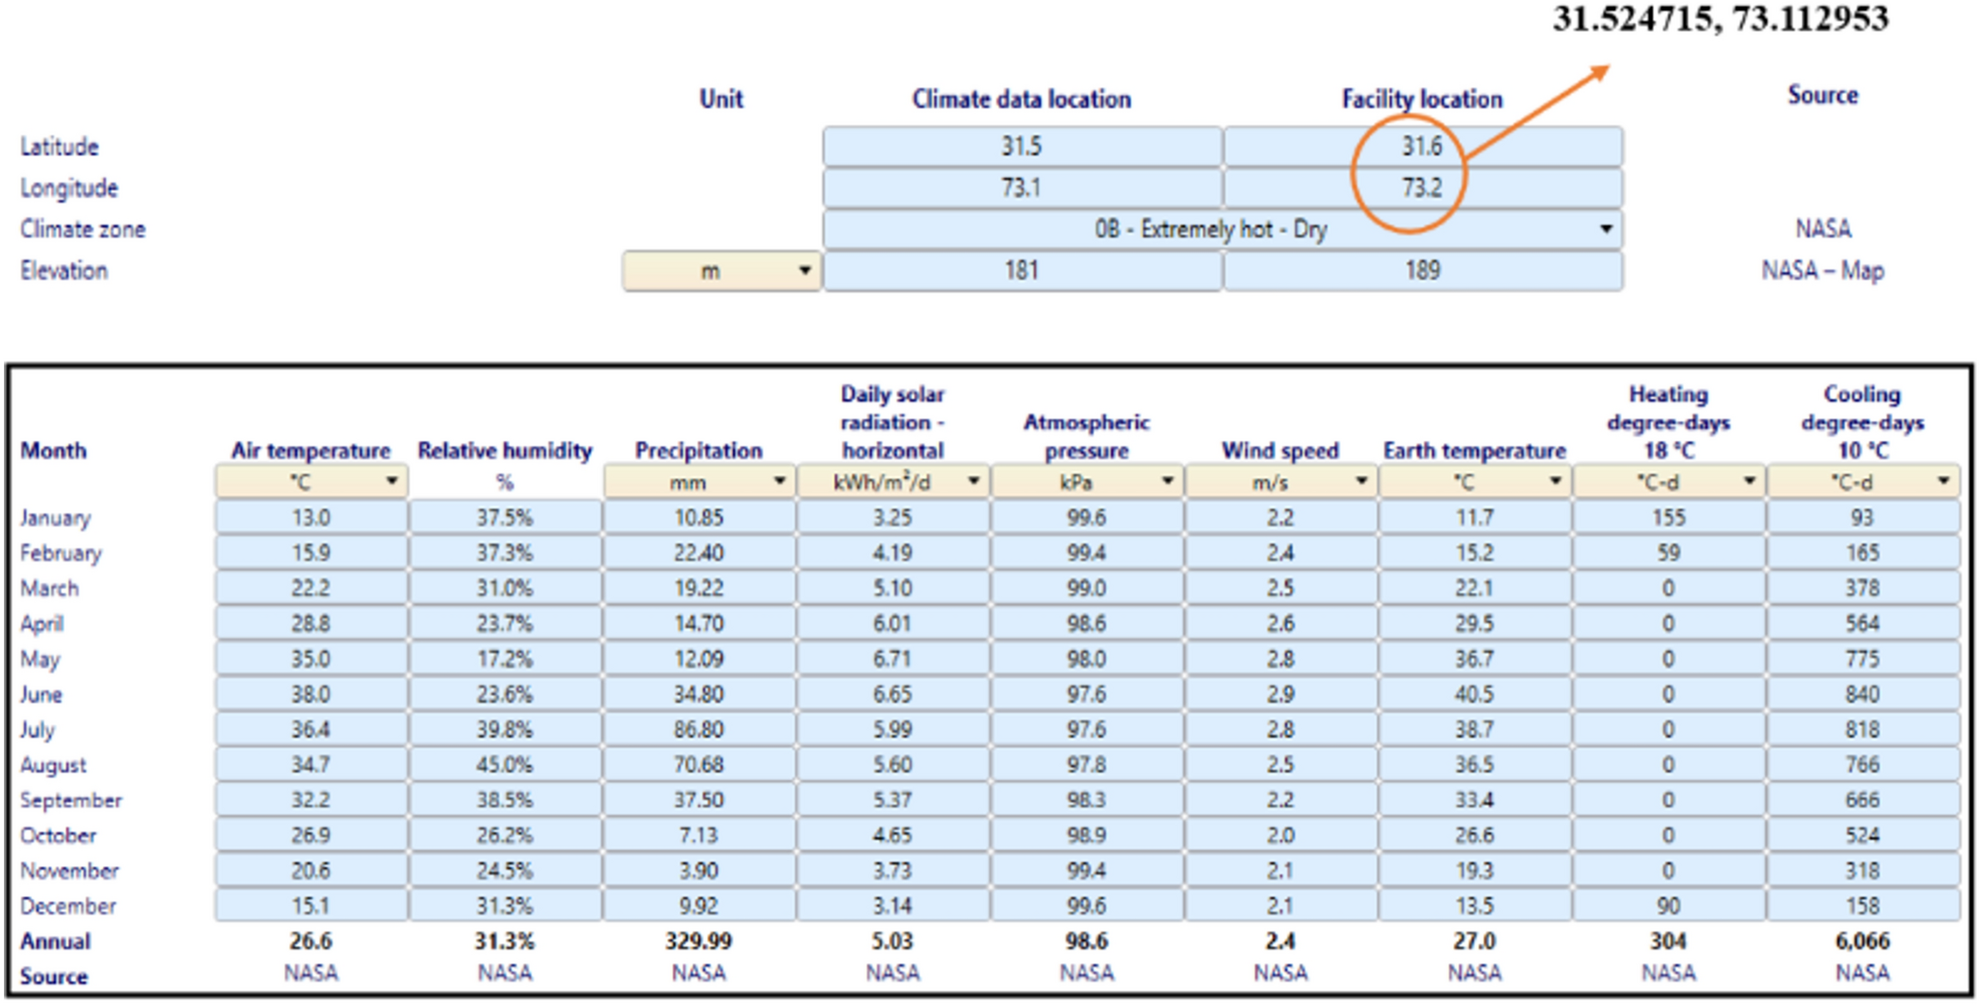
Task: Open the Precipitation unit dropdown showing mm
Action: pos(698,482)
